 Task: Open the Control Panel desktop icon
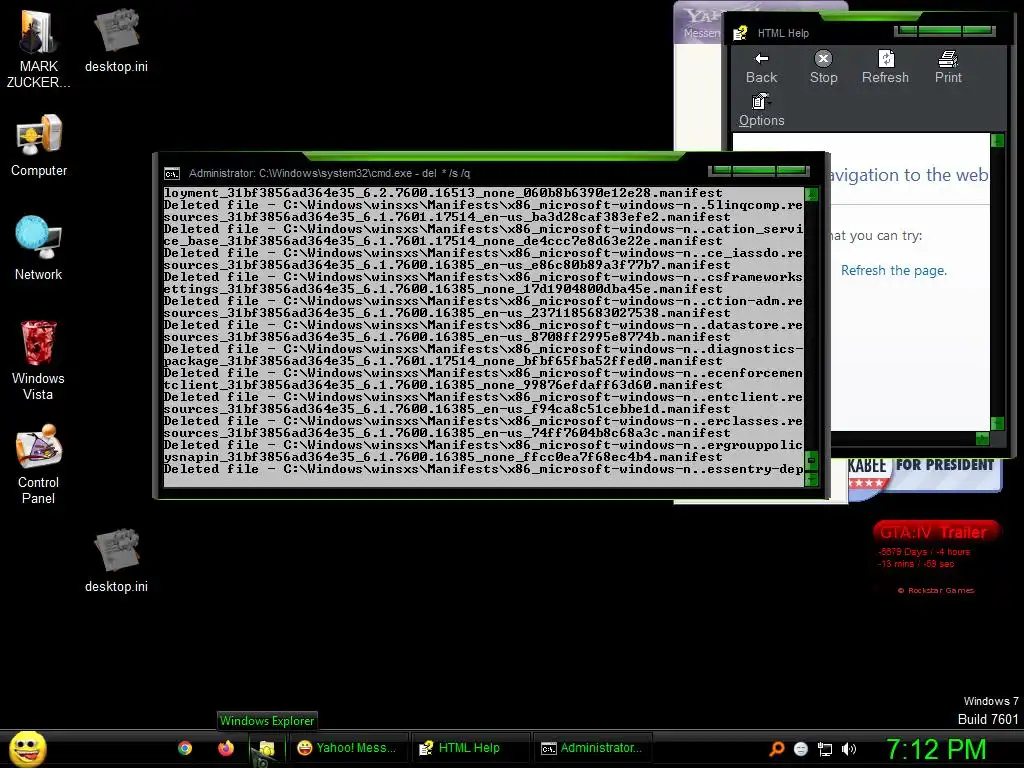point(38,464)
